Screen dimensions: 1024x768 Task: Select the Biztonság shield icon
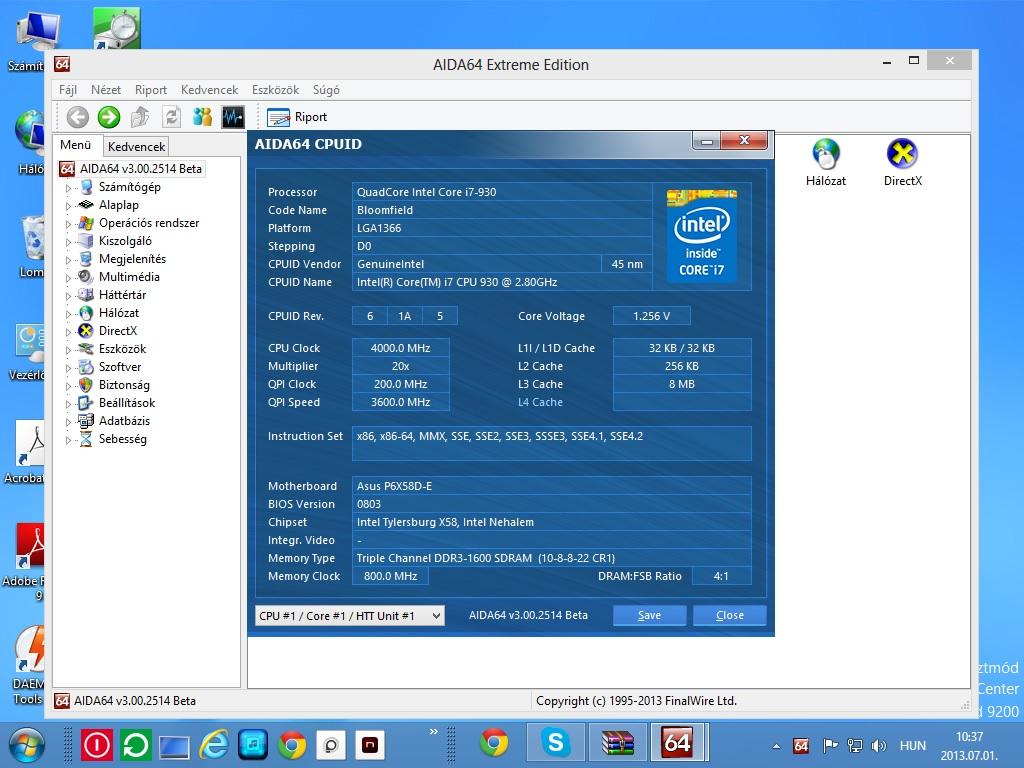pyautogui.click(x=86, y=385)
